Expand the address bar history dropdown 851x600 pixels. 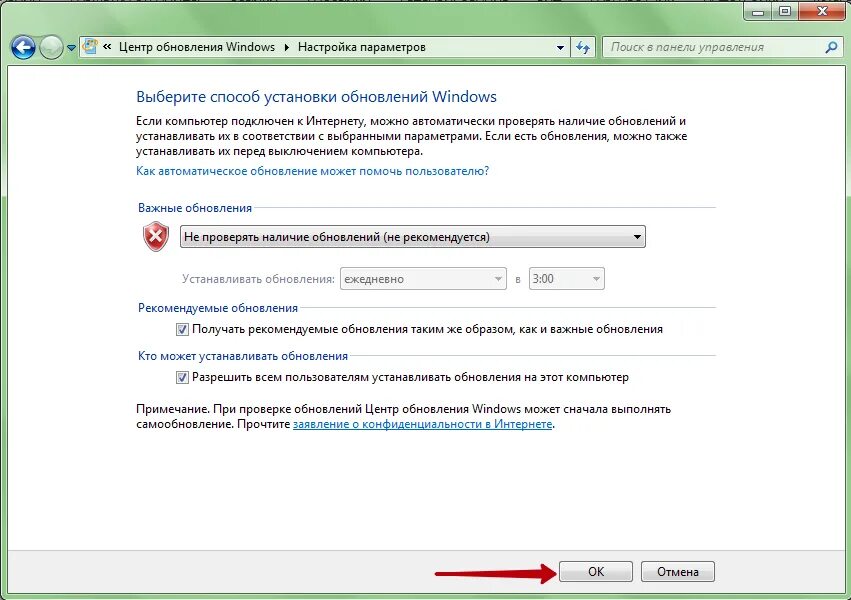point(560,48)
